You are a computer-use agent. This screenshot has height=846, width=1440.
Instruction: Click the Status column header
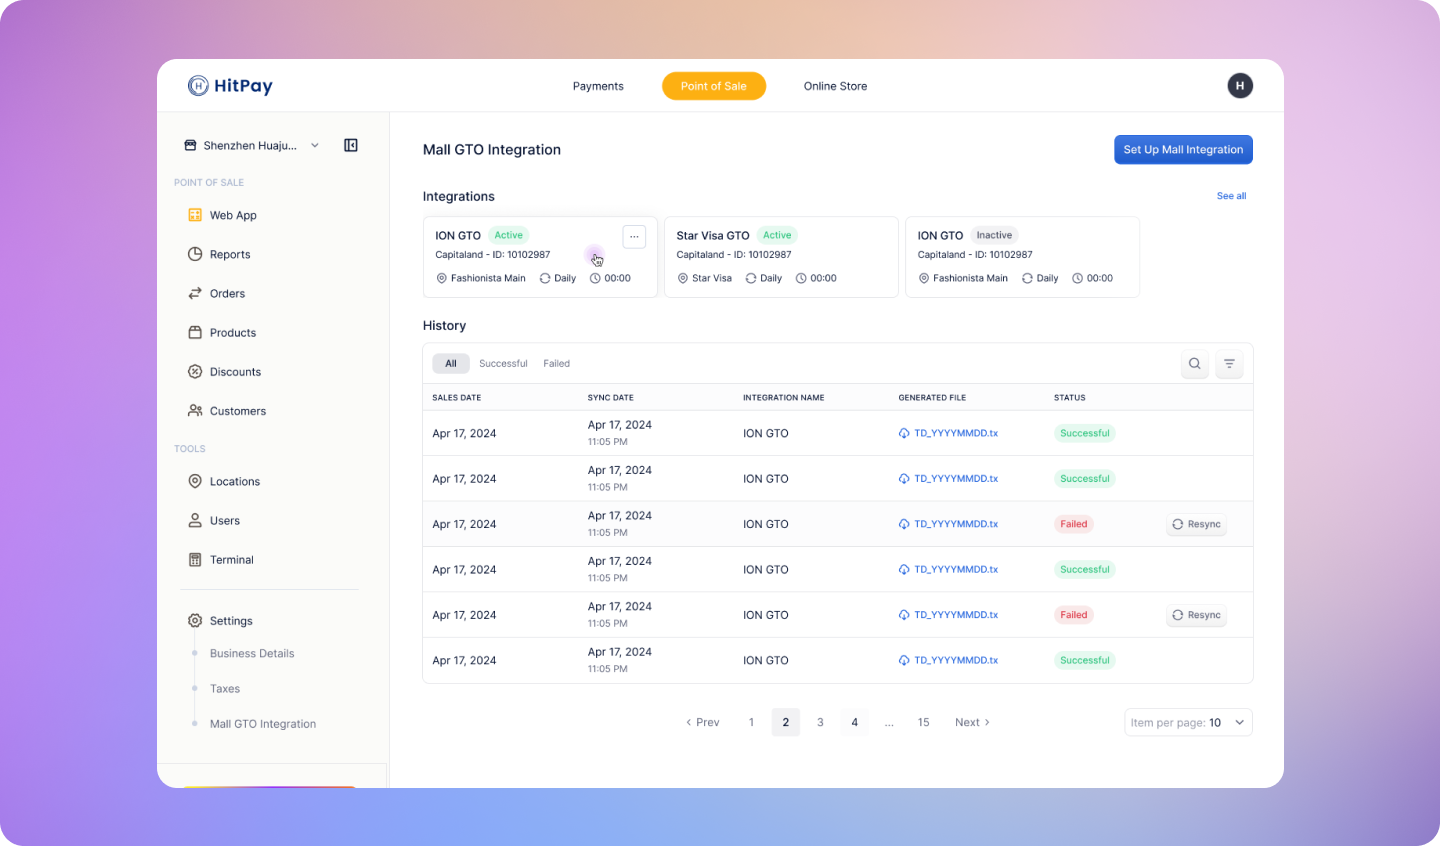1069,397
